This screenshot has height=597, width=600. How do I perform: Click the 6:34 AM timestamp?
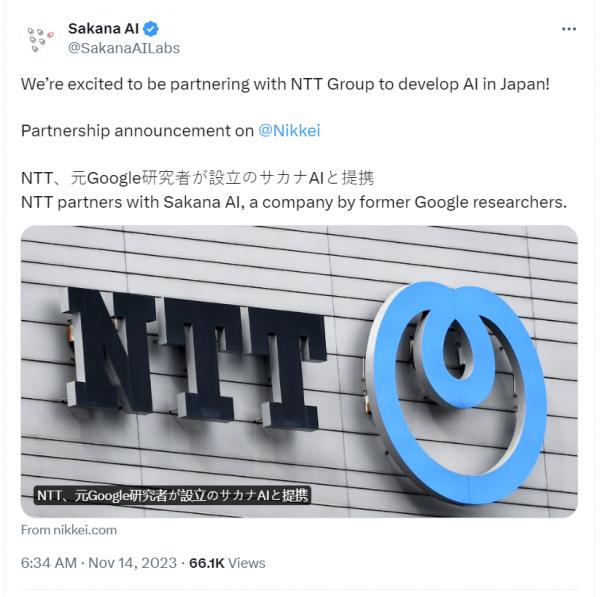point(49,563)
